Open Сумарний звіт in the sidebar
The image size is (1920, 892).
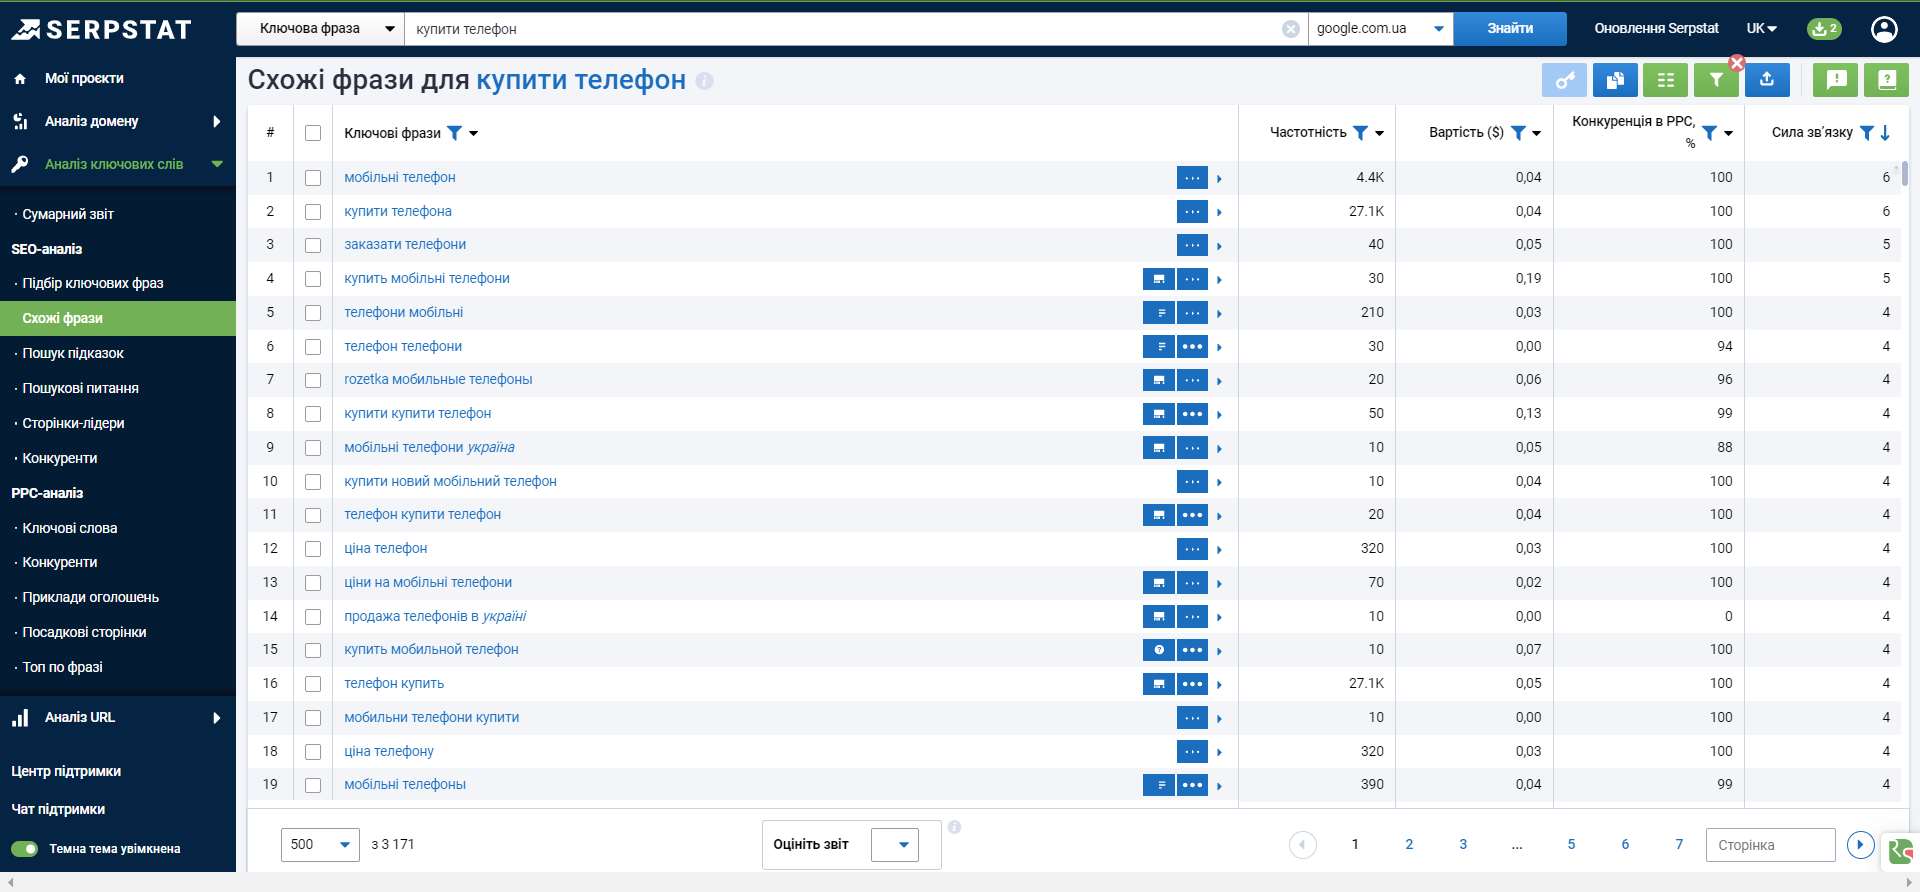click(x=68, y=214)
